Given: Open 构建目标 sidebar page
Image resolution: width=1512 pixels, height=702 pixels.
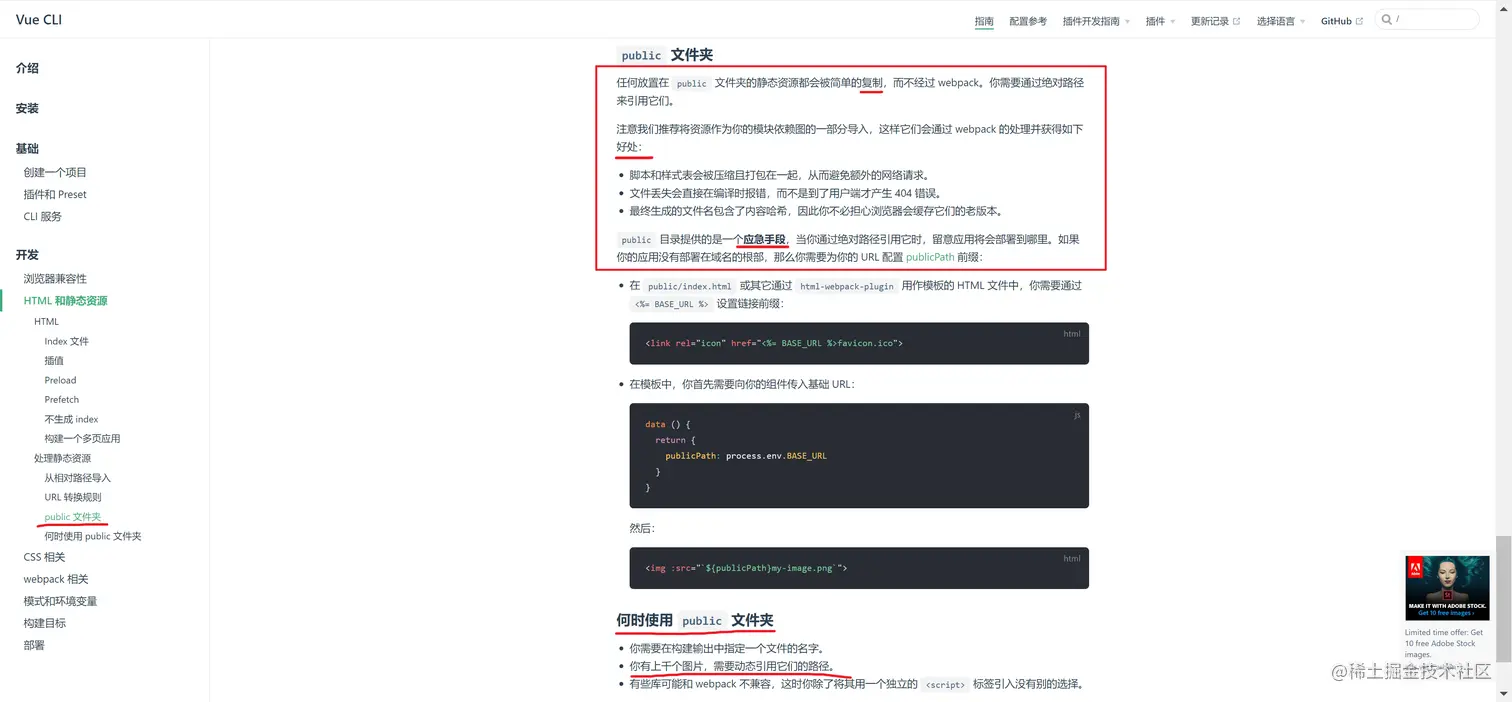Looking at the screenshot, I should (44, 623).
